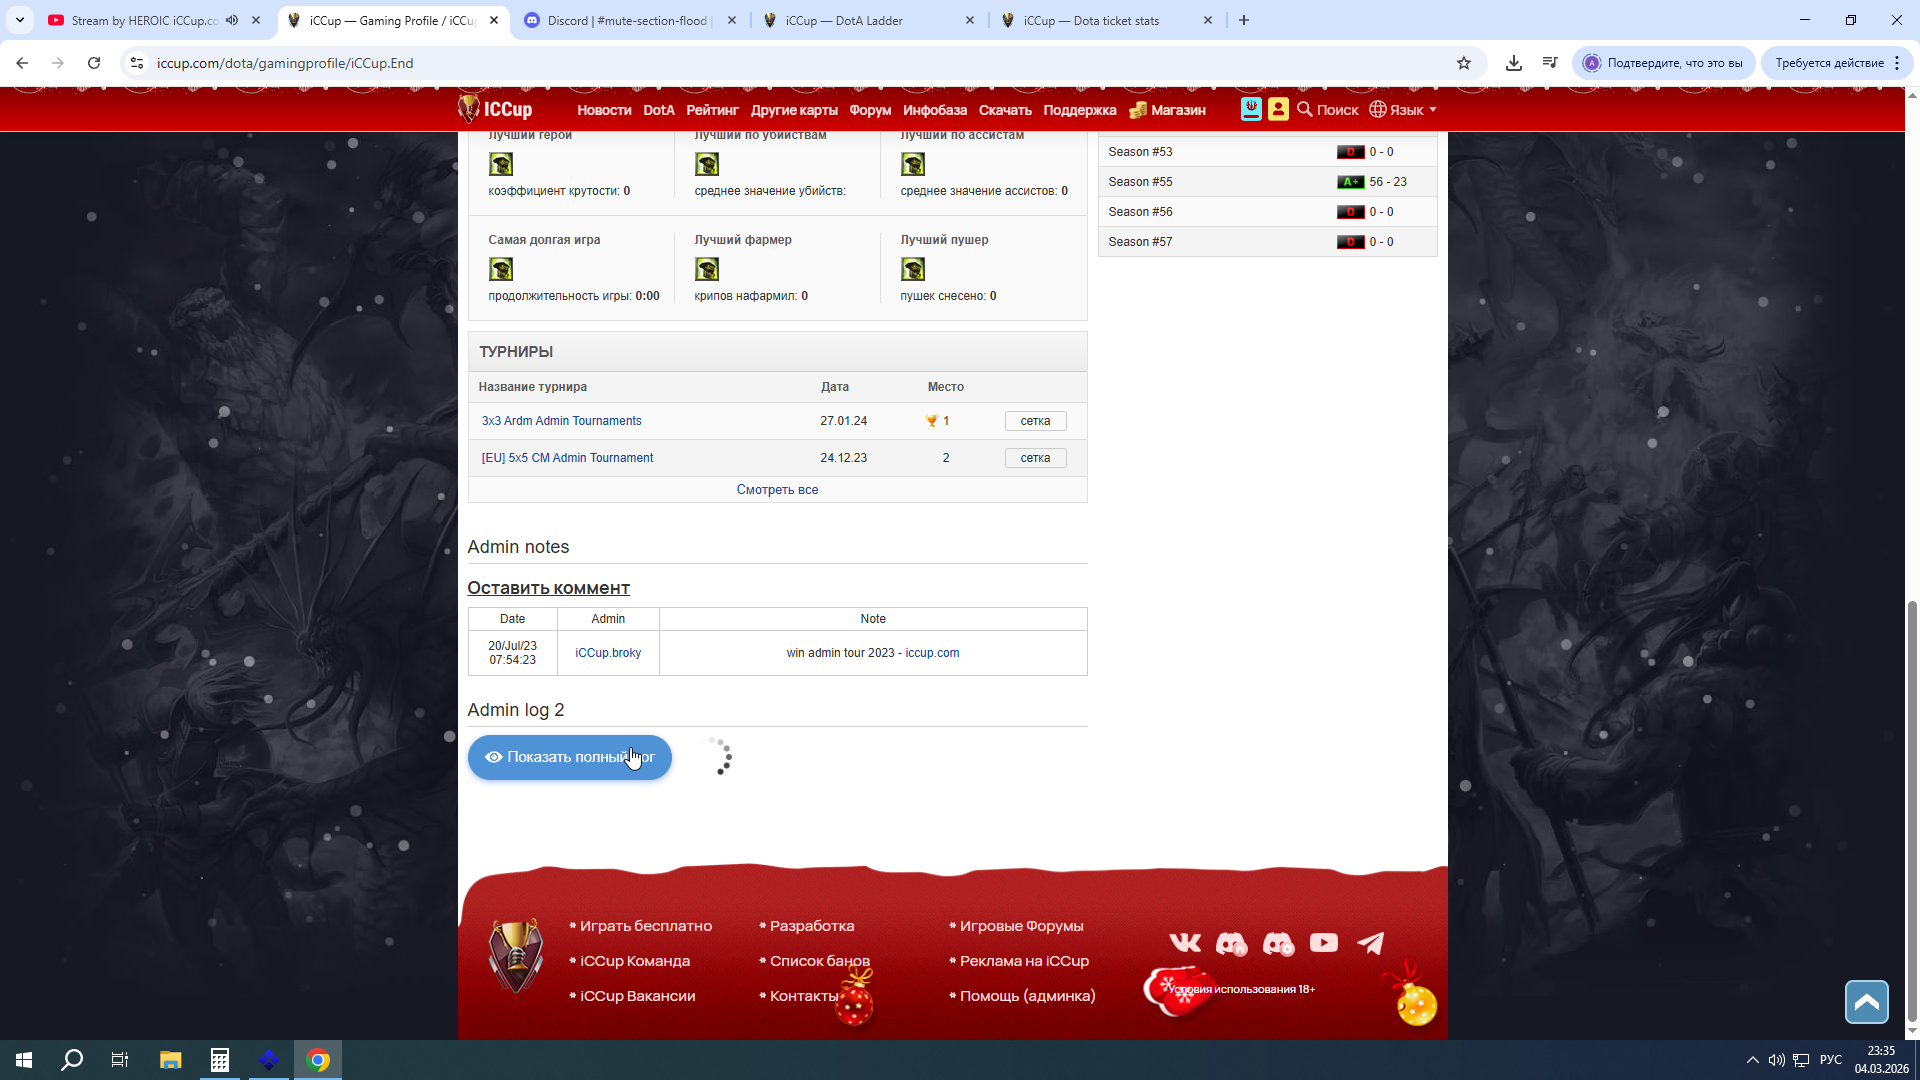The width and height of the screenshot is (1920, 1080).
Task: Open the tab search dropdown arrow
Action: coord(20,20)
